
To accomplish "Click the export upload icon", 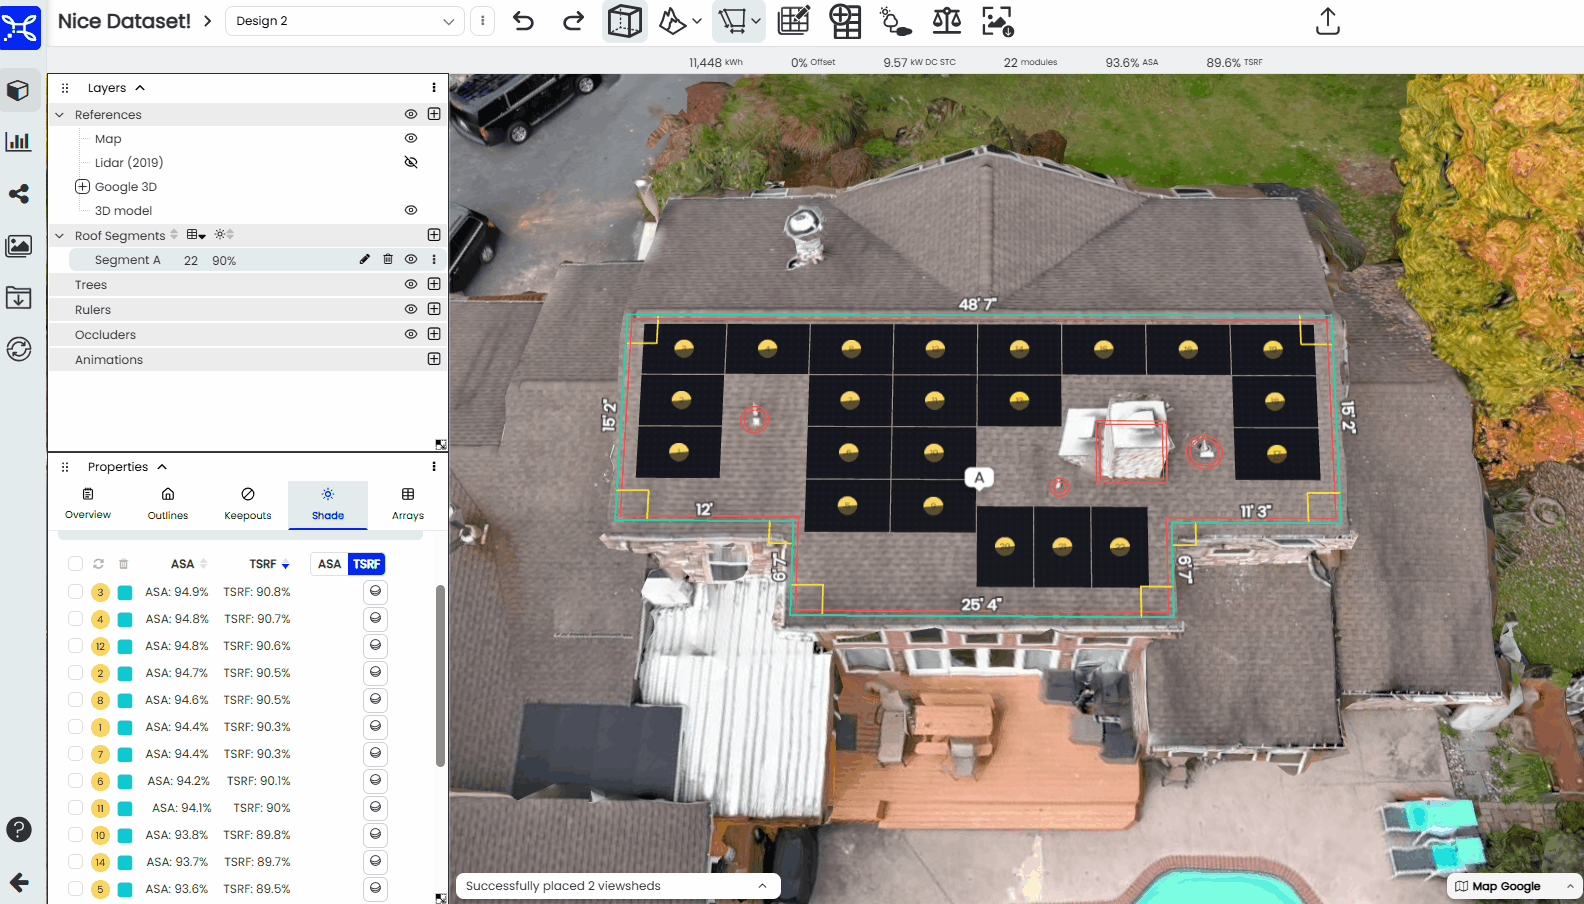I will [1327, 21].
